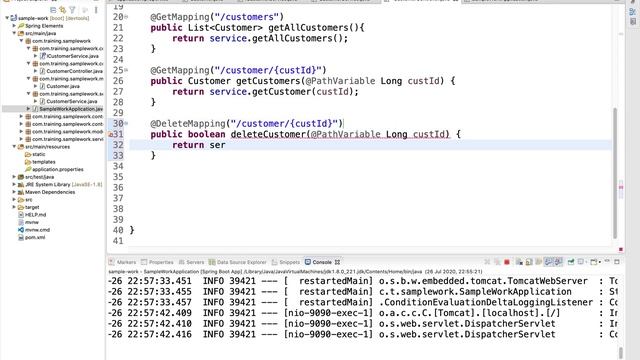Expand the target folder
This screenshot has width=640, height=360.
(14, 207)
